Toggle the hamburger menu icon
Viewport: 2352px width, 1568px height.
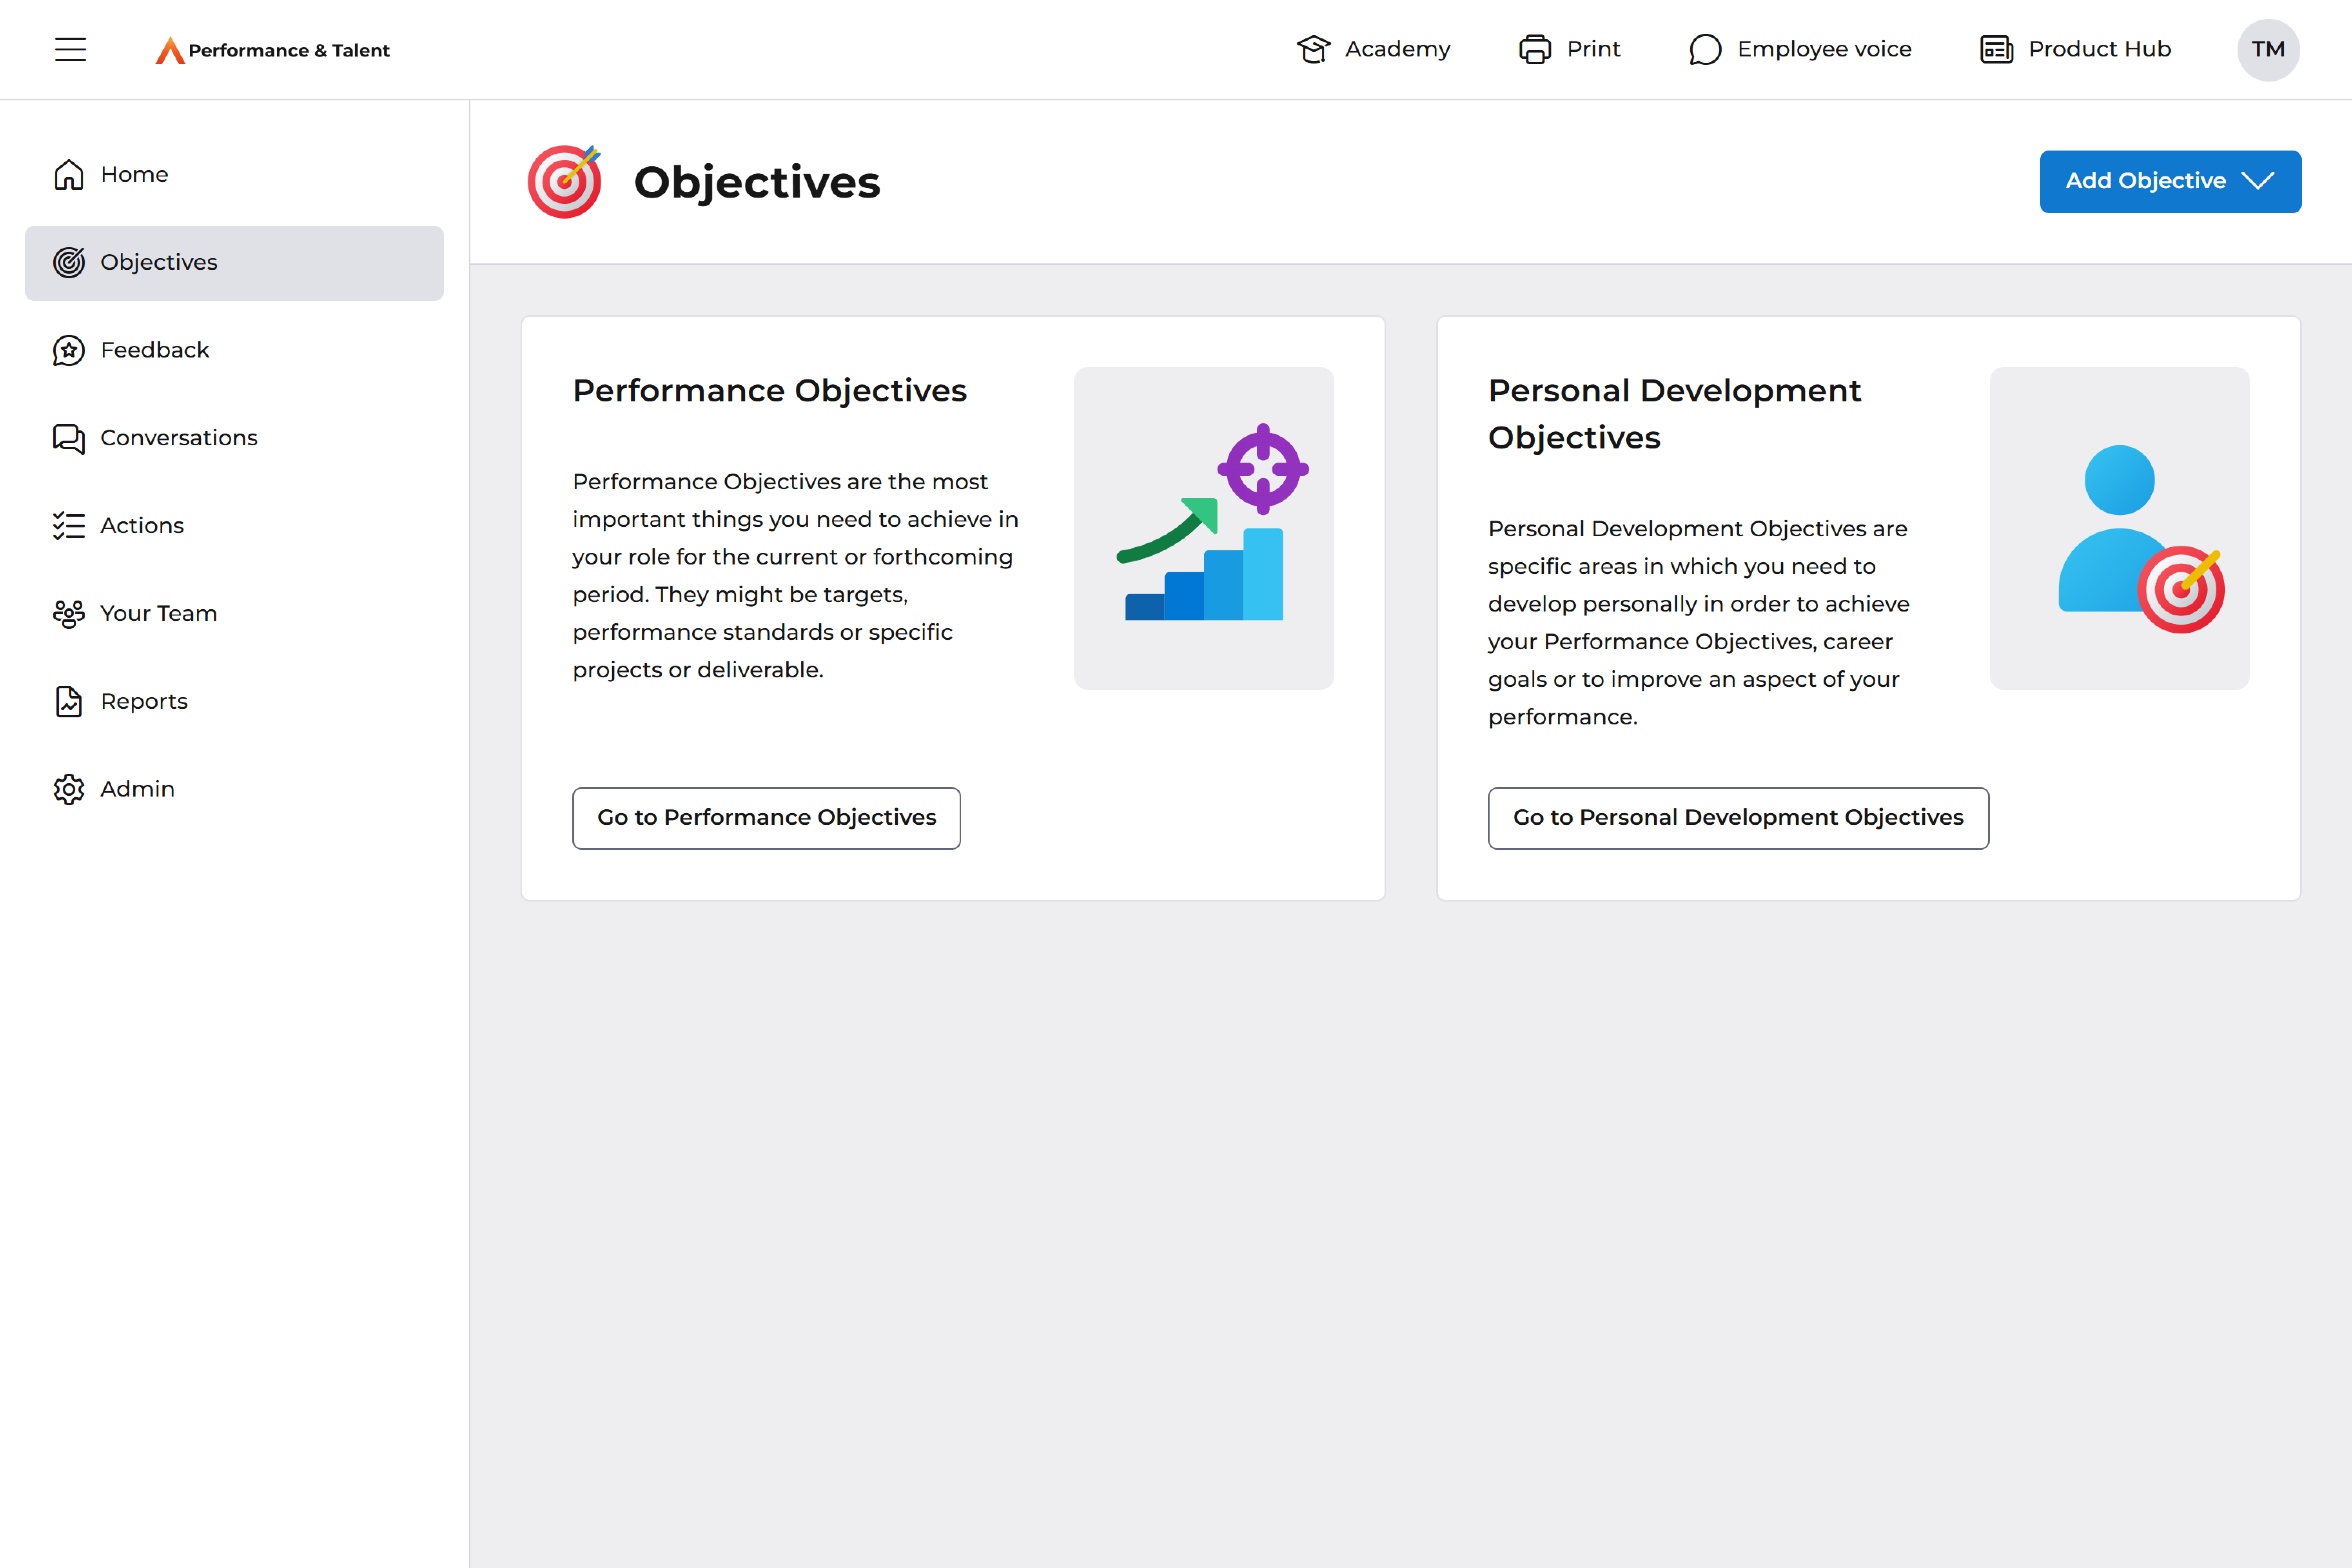pos(70,49)
